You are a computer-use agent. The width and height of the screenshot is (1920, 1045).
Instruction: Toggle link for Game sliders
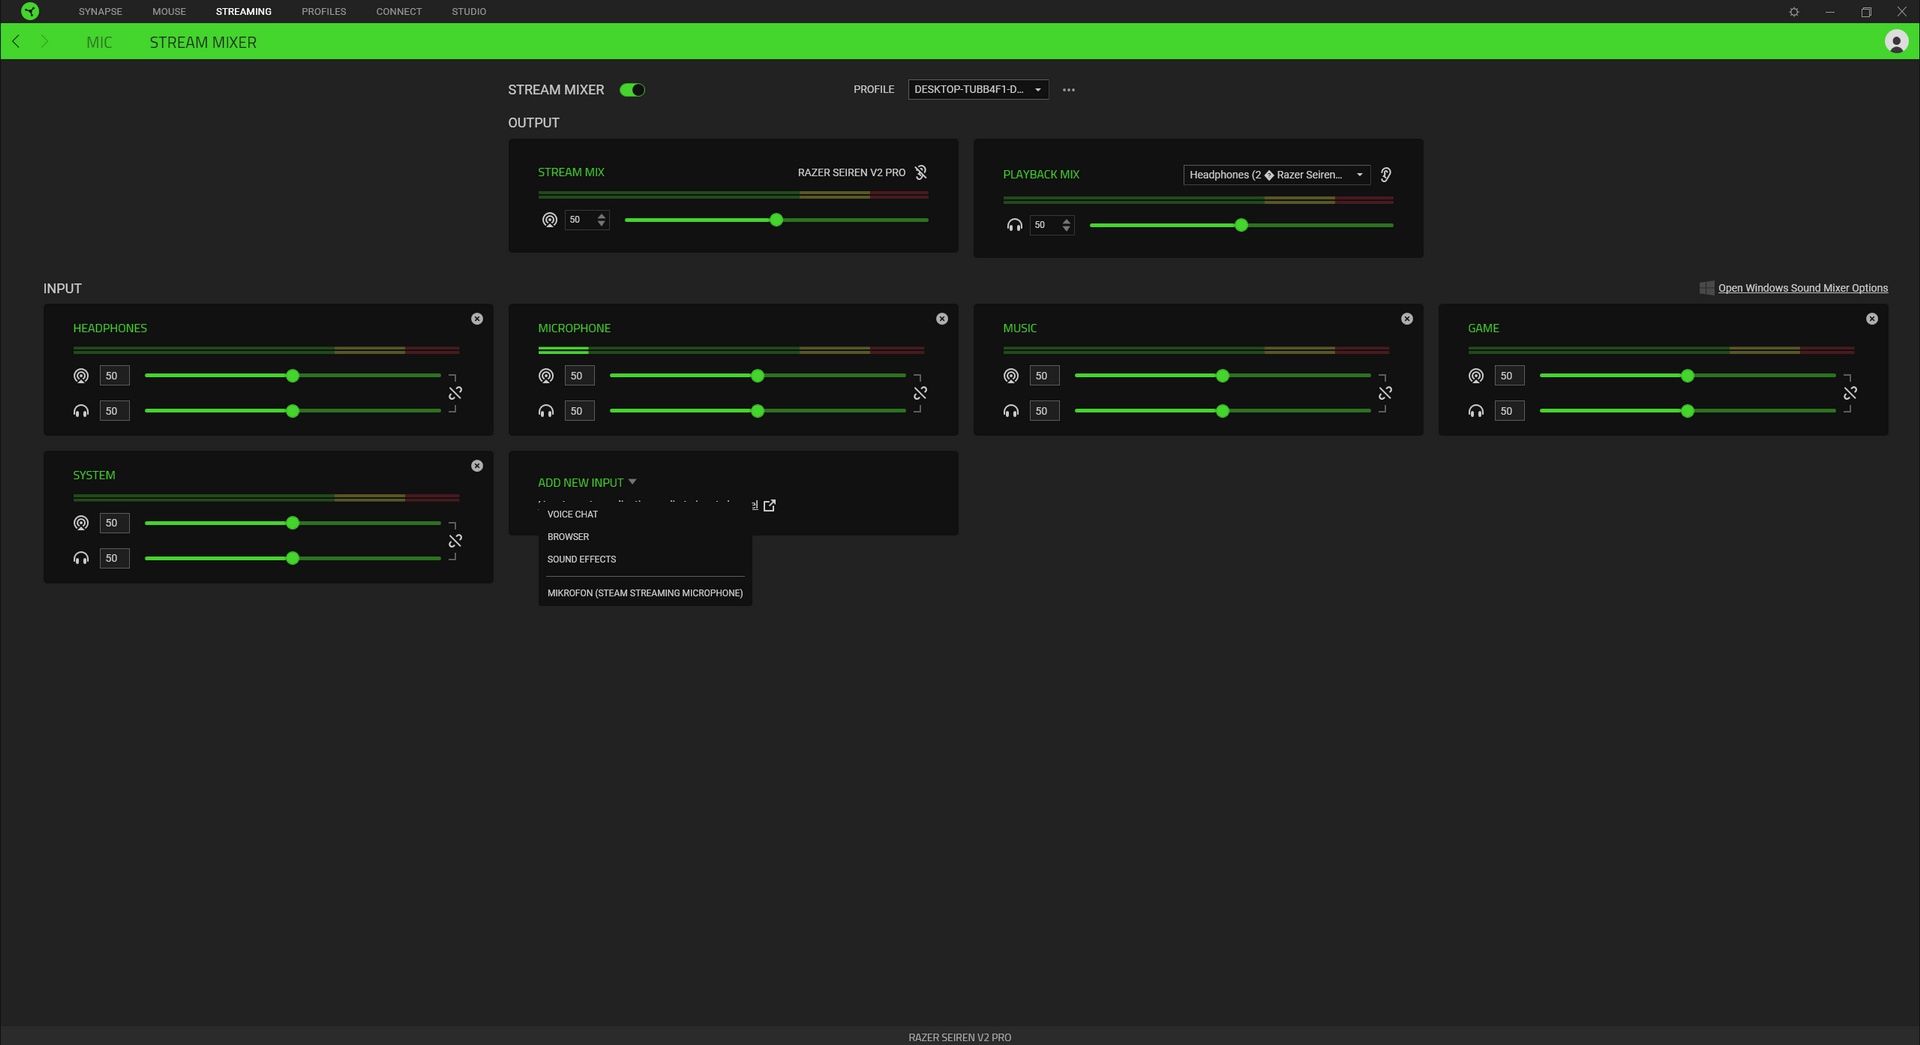[x=1850, y=393]
